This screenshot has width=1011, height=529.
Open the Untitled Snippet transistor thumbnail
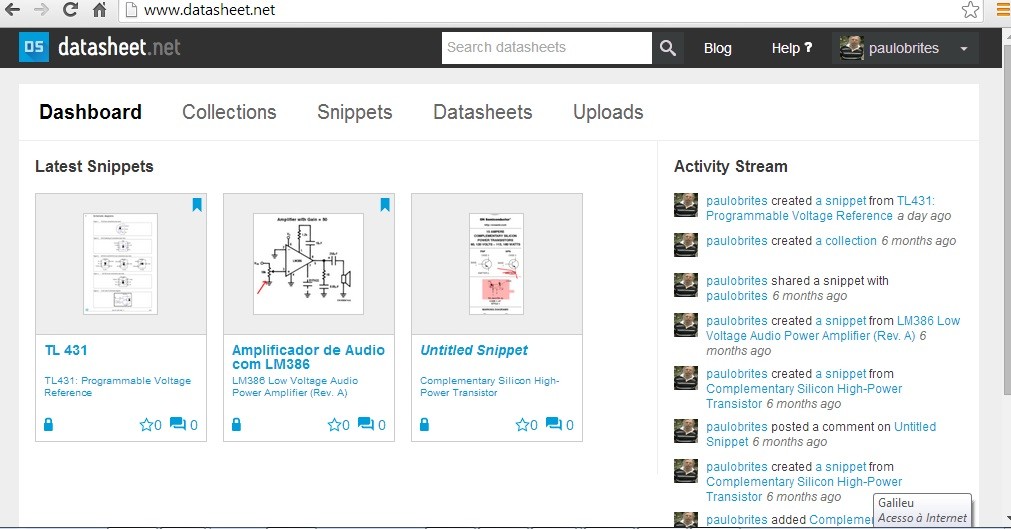pyautogui.click(x=496, y=264)
